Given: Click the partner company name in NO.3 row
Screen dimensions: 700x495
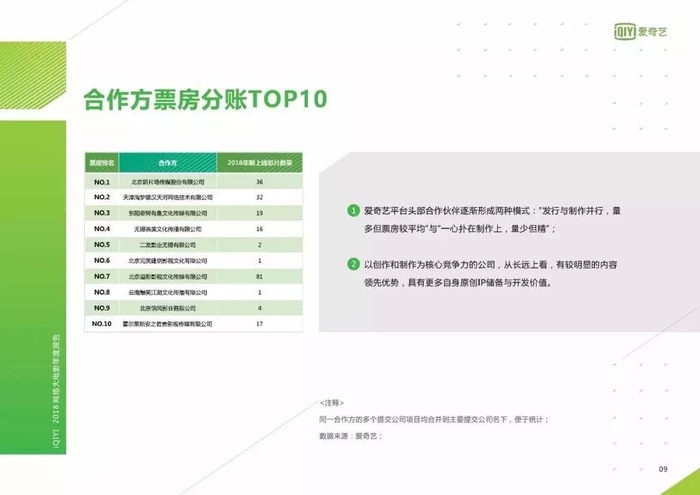Looking at the screenshot, I should click(168, 213).
